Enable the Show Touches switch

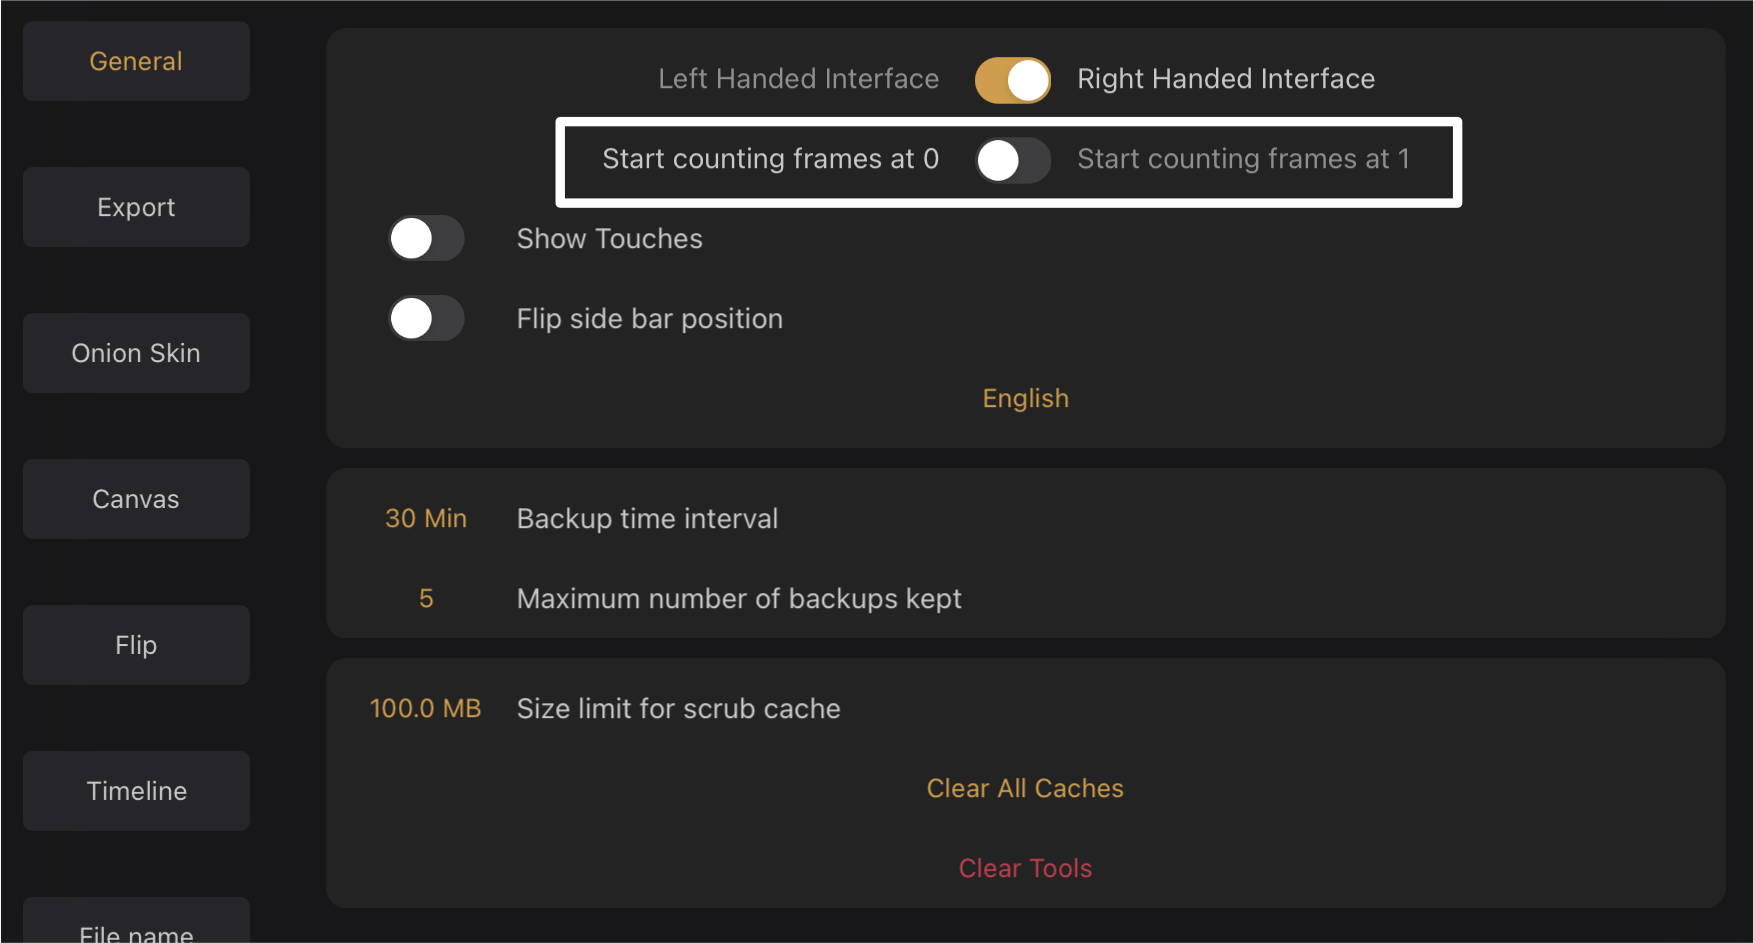pos(426,239)
